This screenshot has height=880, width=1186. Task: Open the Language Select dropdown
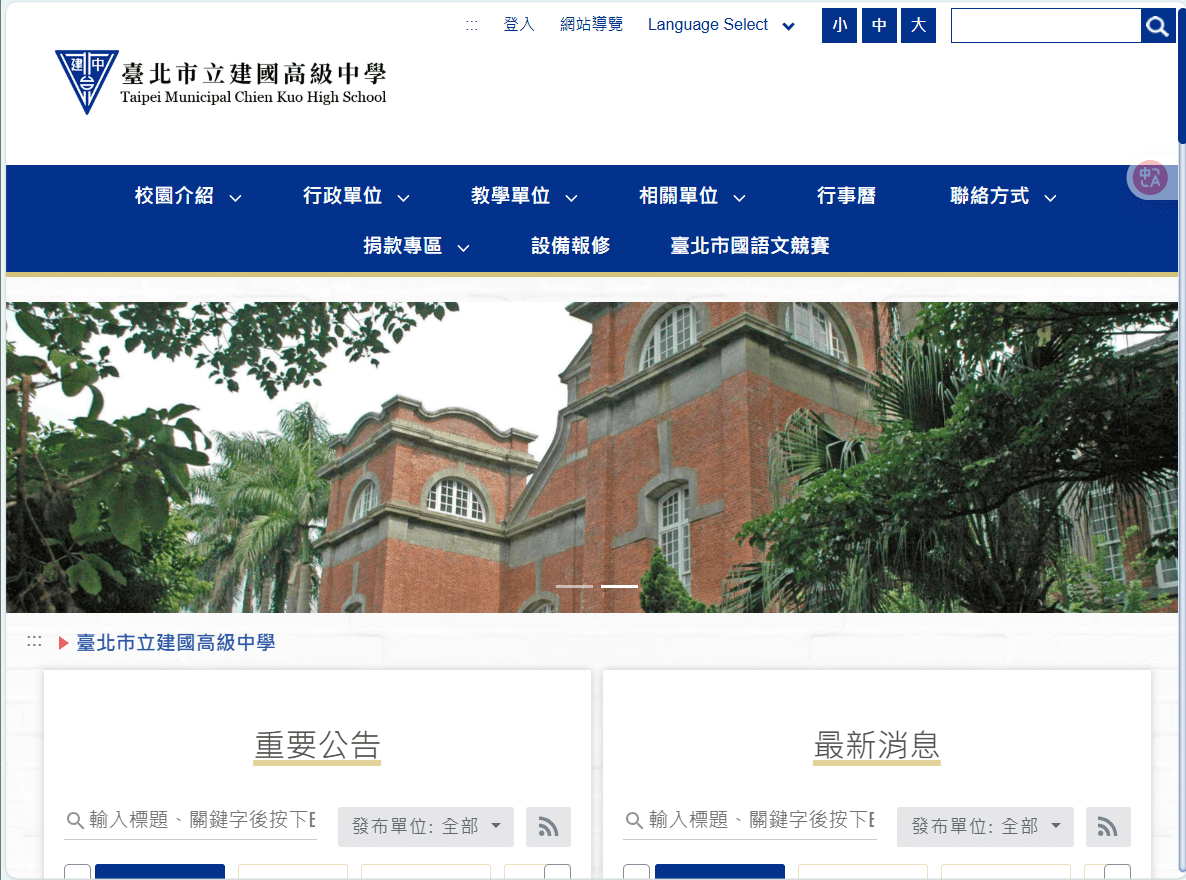pos(721,25)
